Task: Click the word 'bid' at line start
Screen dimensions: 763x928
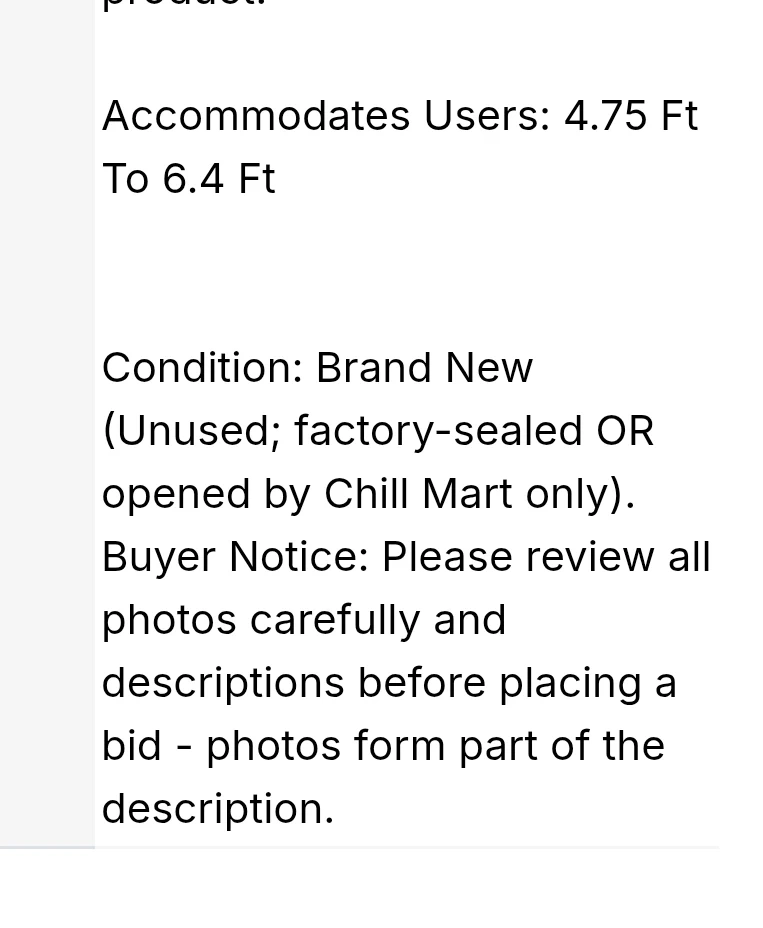Action: [131, 746]
